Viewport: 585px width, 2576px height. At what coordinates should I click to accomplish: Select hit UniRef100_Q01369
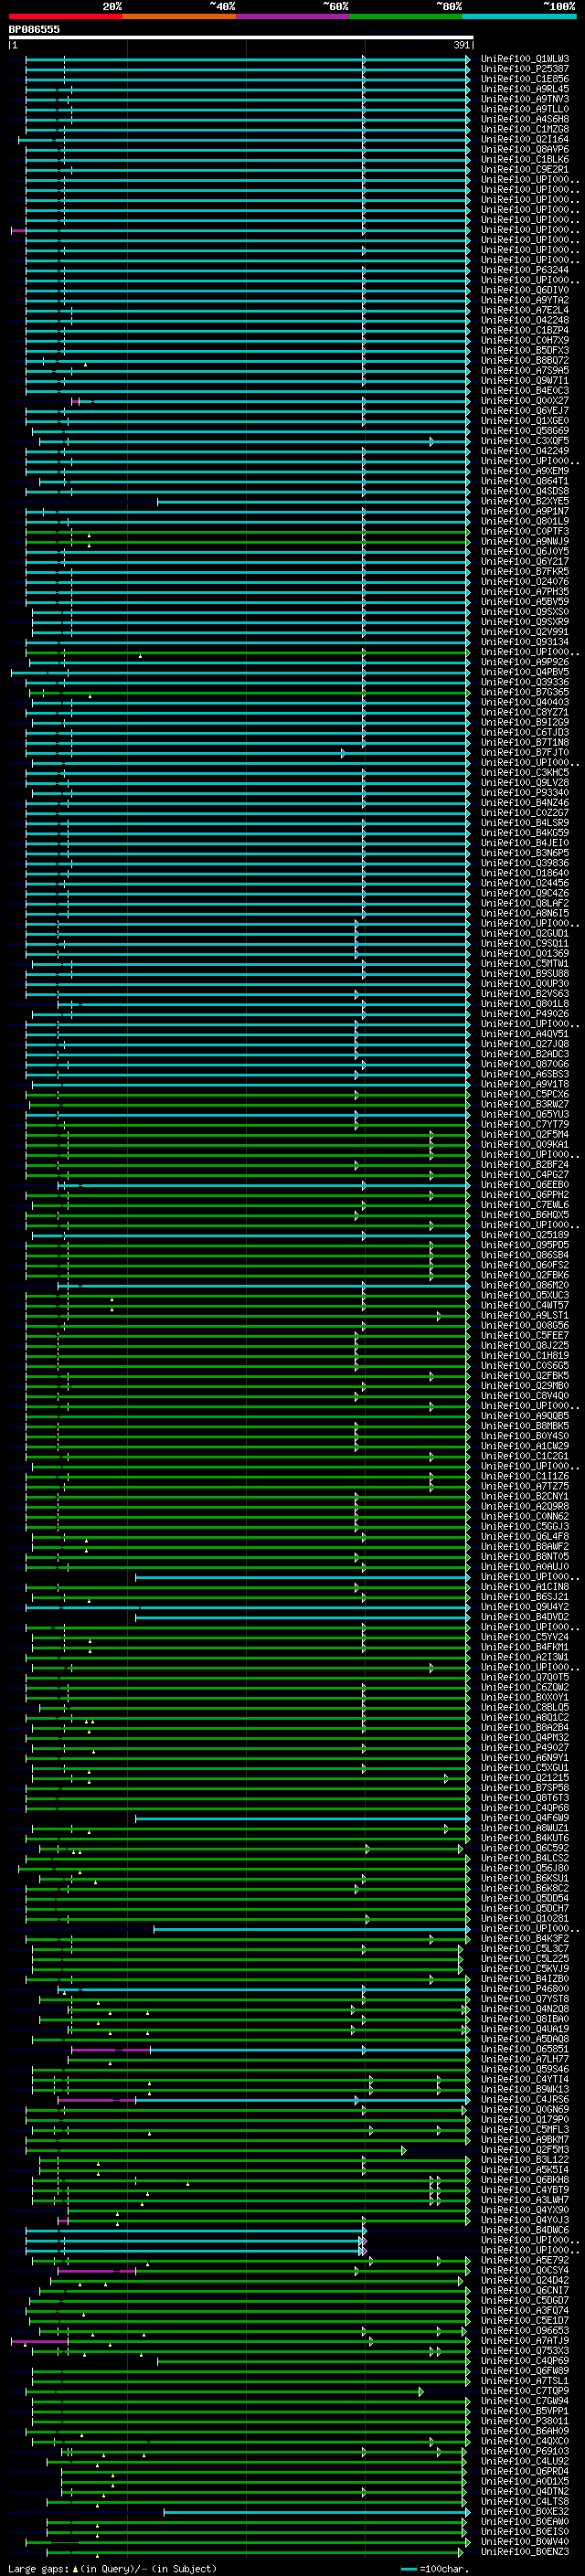[x=524, y=954]
